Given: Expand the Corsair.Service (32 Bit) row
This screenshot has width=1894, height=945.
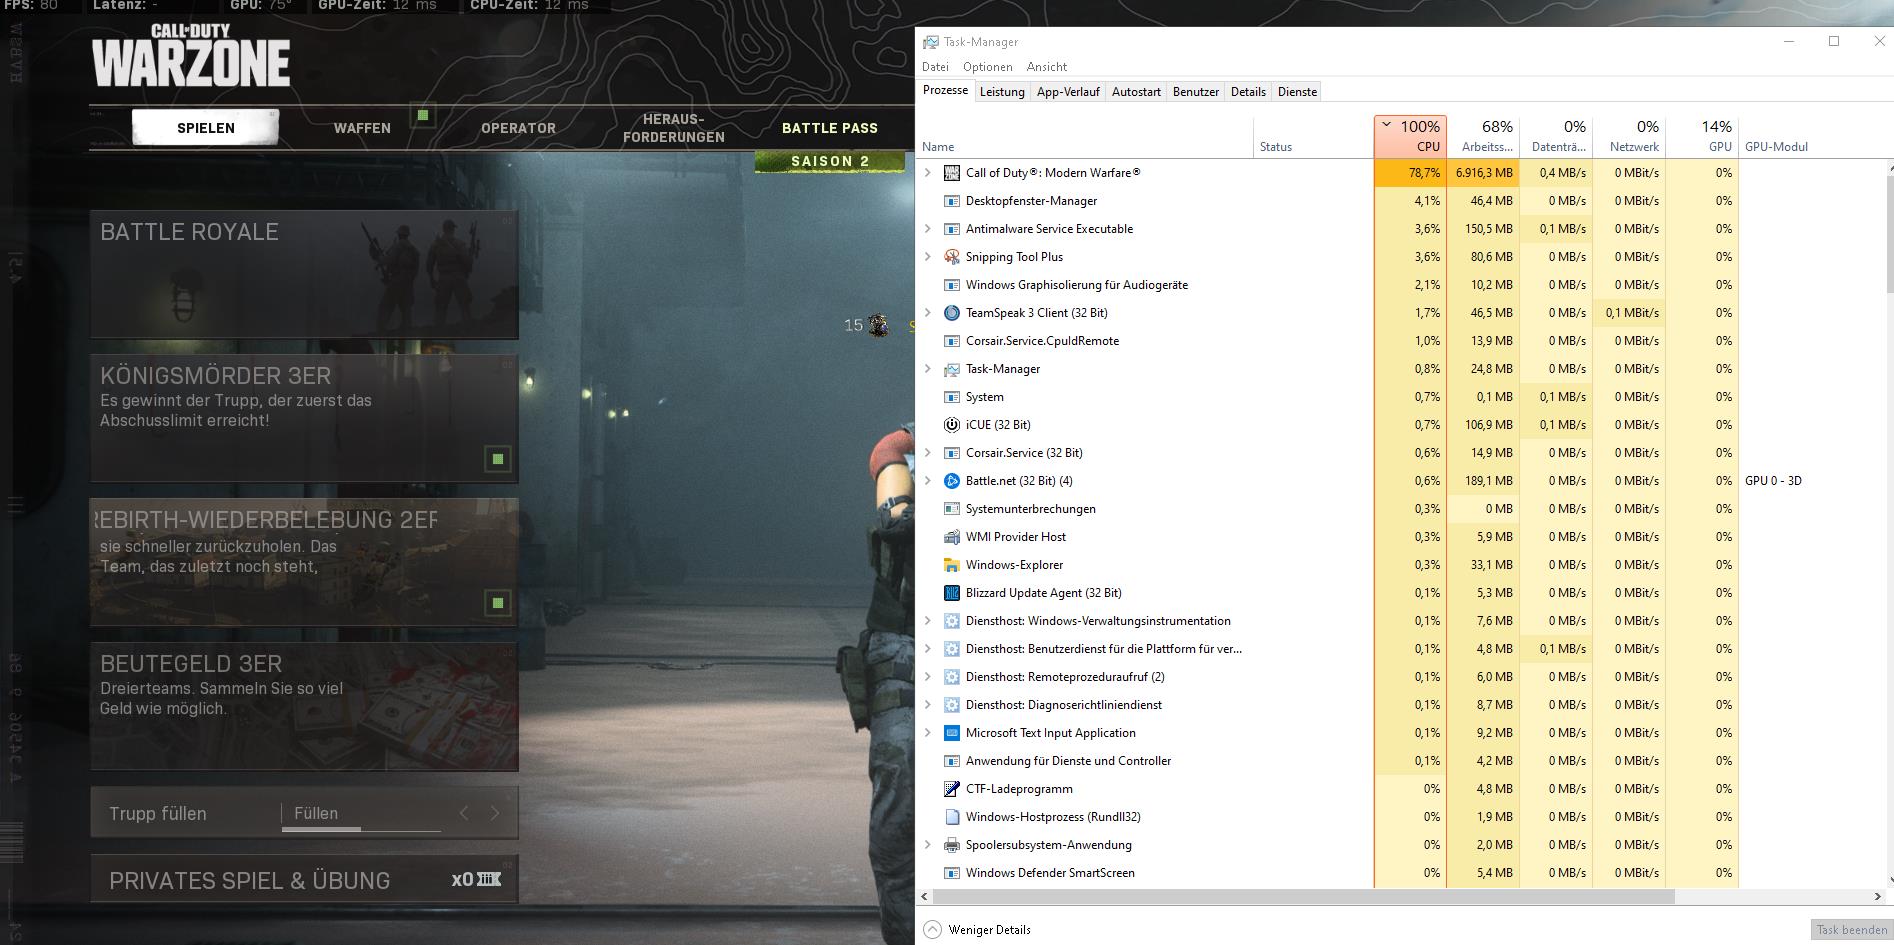Looking at the screenshot, I should point(927,453).
